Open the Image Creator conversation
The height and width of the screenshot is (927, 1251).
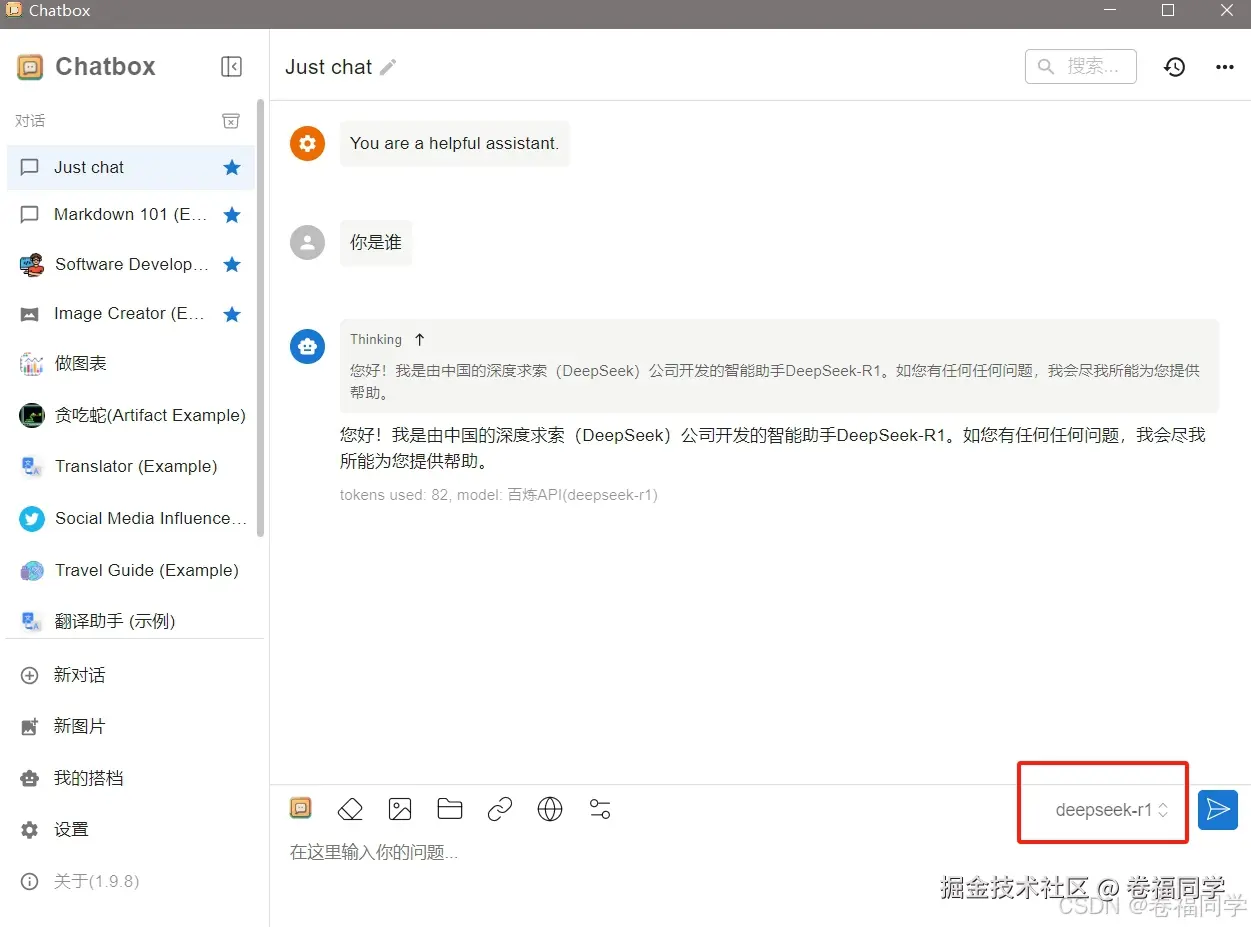tap(131, 314)
